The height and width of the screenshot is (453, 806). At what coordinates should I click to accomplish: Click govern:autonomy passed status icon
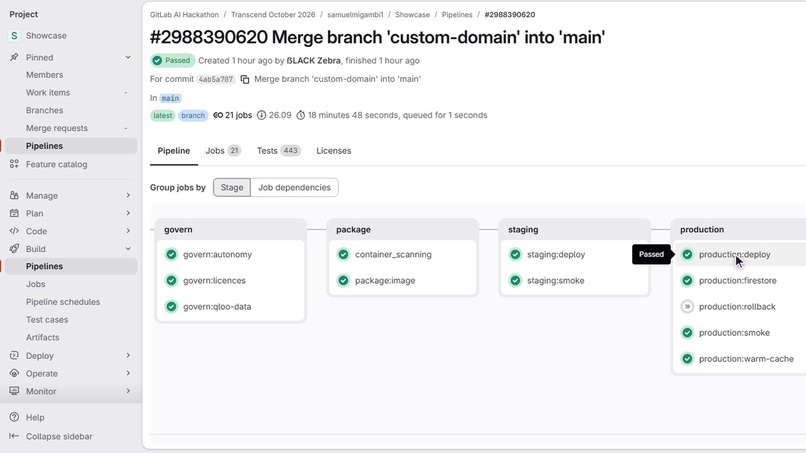coord(171,255)
